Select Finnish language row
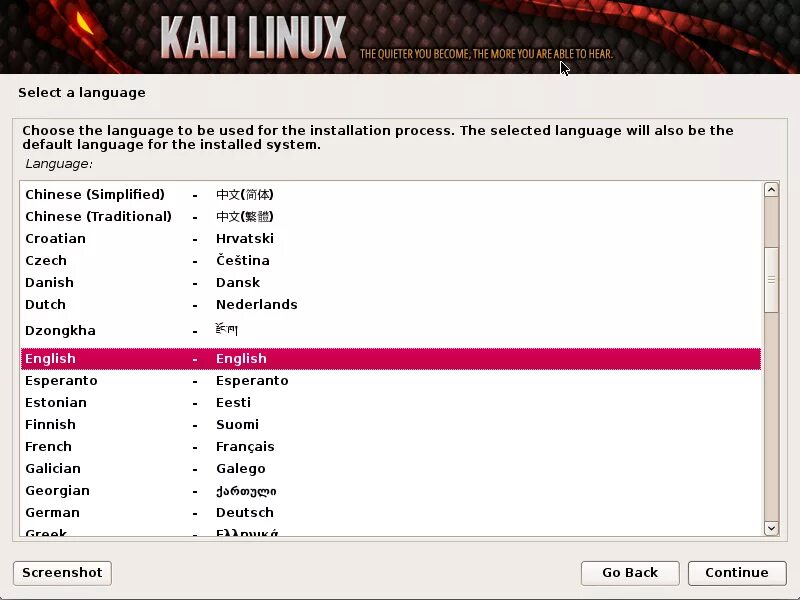Viewport: 800px width, 600px height. (391, 424)
